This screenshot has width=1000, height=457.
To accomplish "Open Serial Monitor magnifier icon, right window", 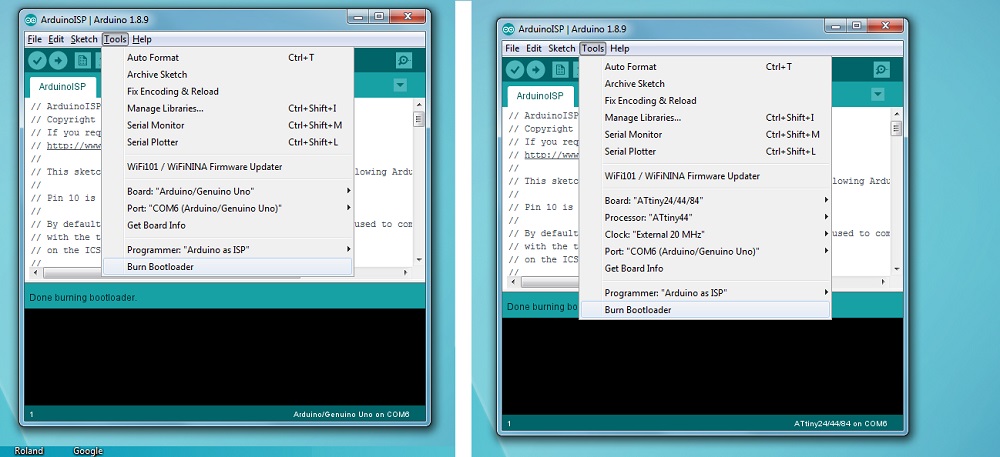I will [881, 69].
